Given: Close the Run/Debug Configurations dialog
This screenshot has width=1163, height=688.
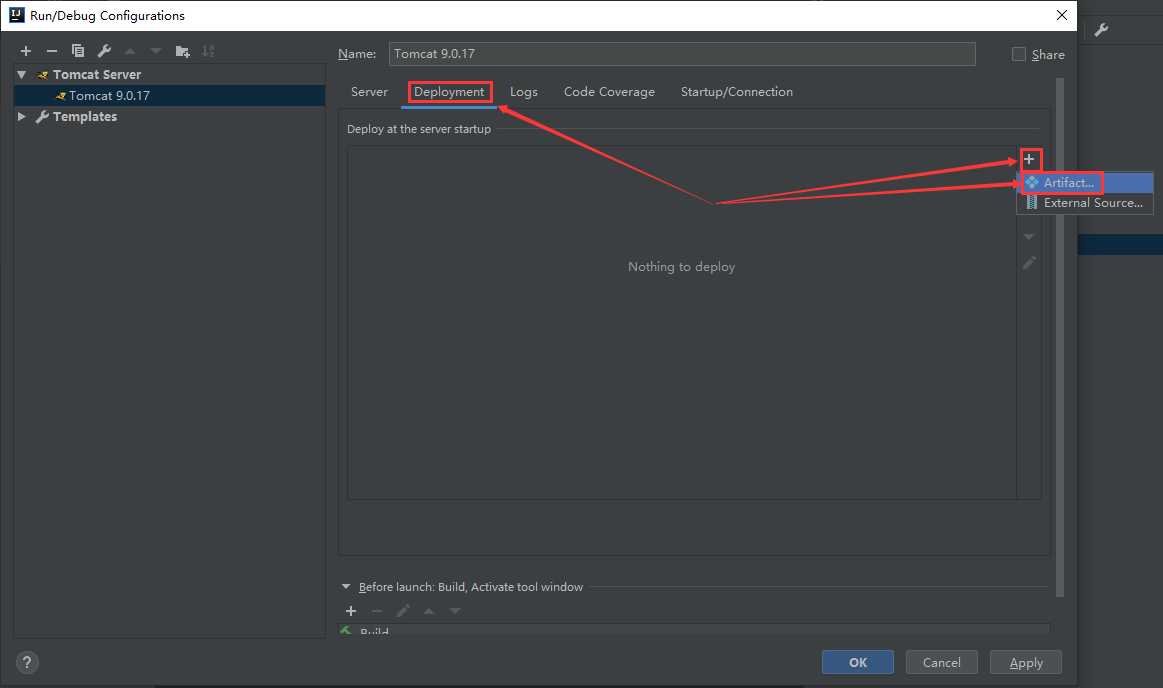Looking at the screenshot, I should 1061,15.
